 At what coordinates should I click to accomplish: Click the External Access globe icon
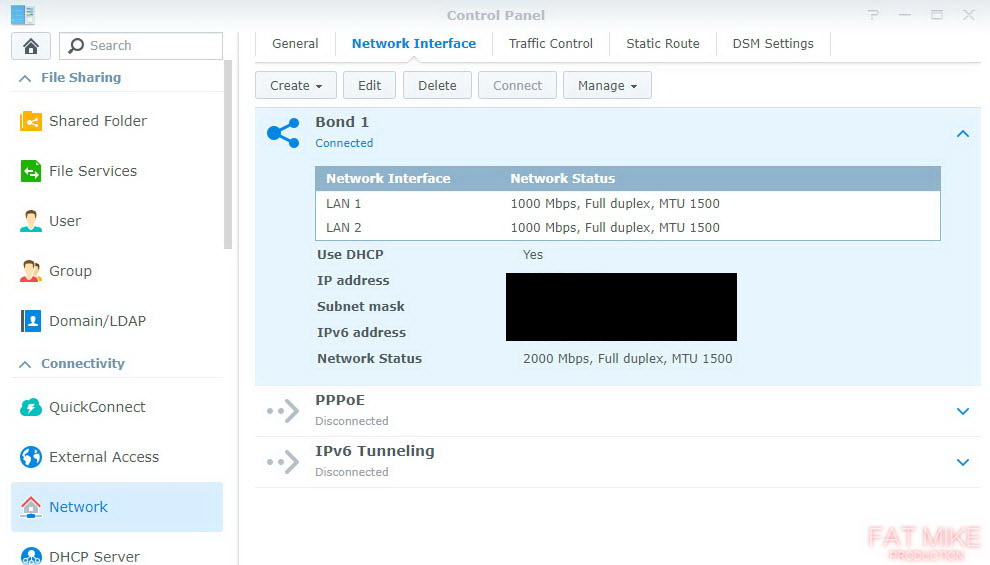click(x=31, y=457)
